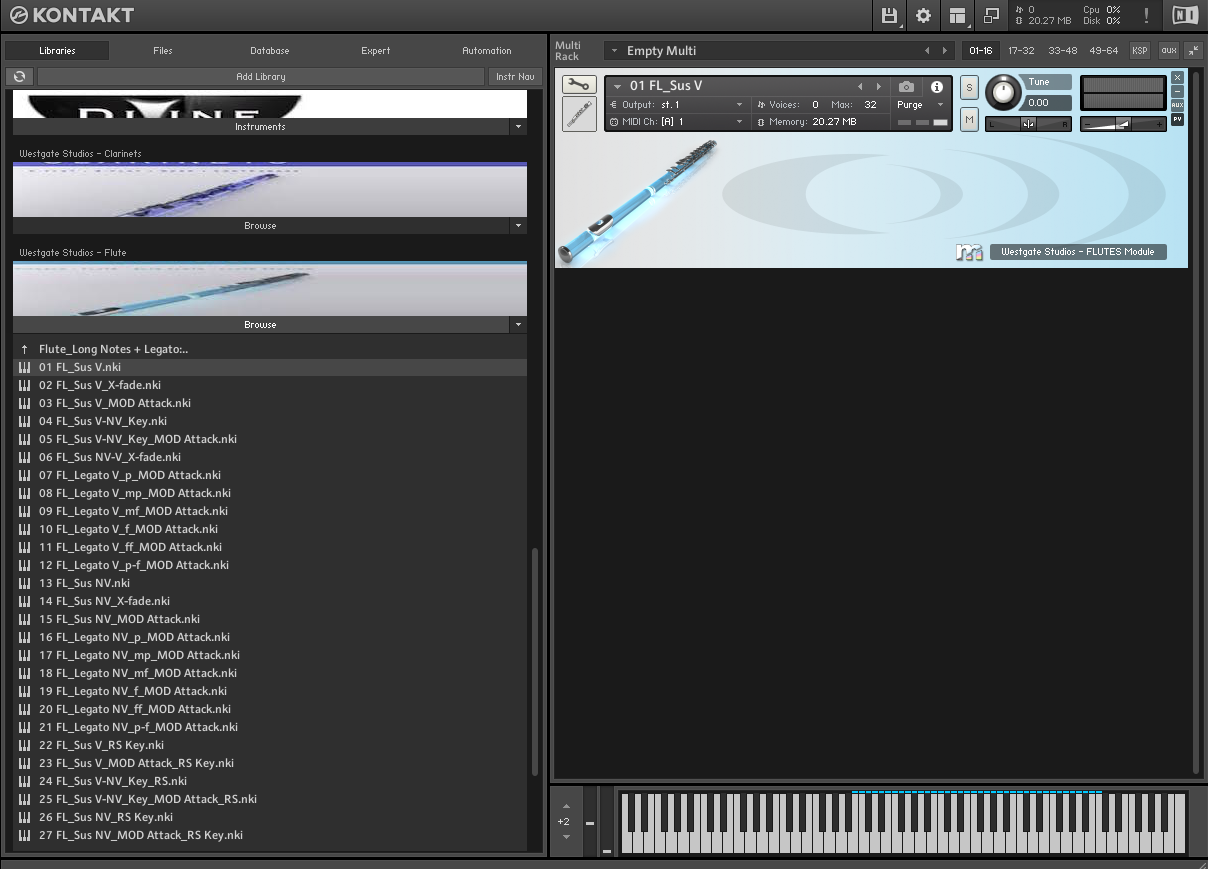This screenshot has height=869, width=1208.
Task: Switch to the Files tab
Action: [163, 51]
